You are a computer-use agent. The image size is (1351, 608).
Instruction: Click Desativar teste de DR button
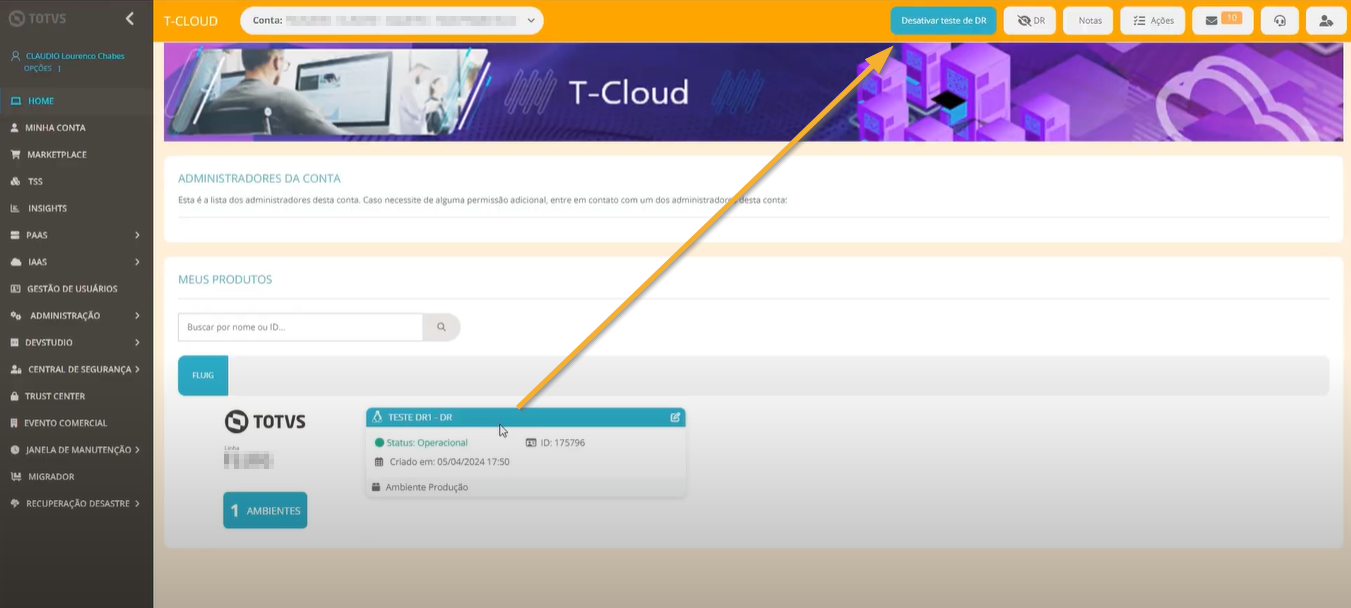pyautogui.click(x=943, y=20)
